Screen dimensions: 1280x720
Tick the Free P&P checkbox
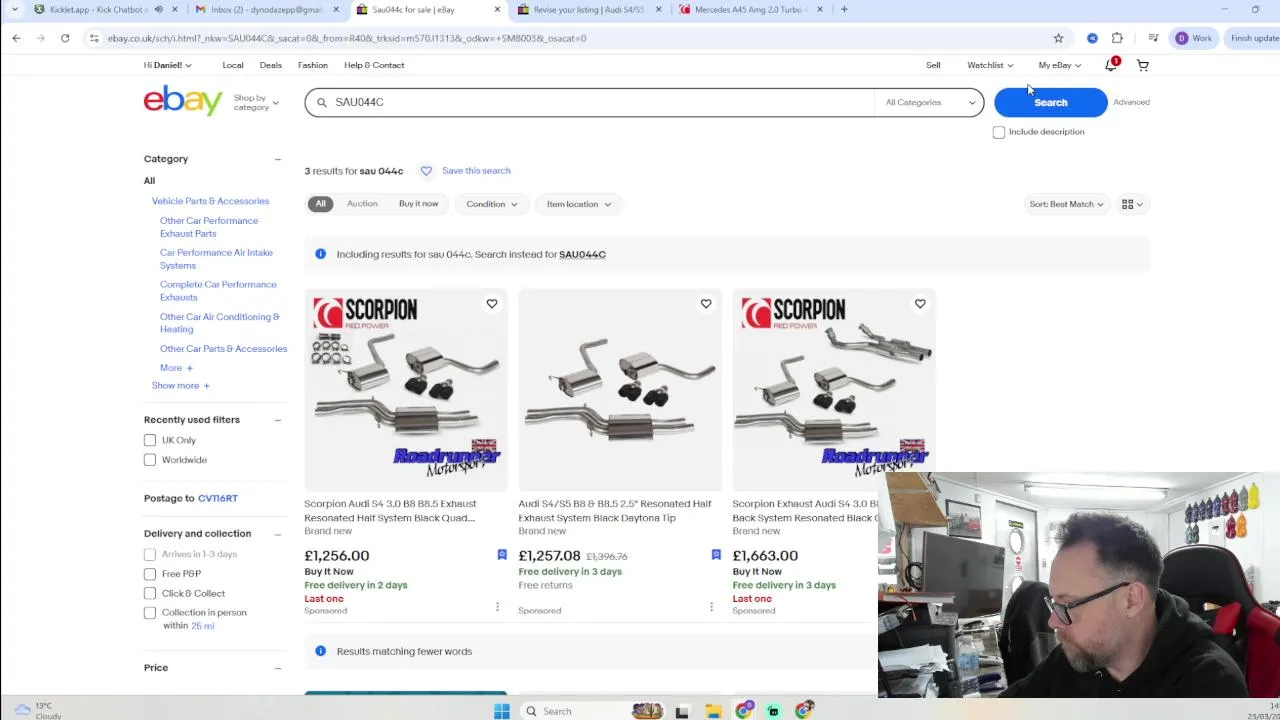[150, 574]
